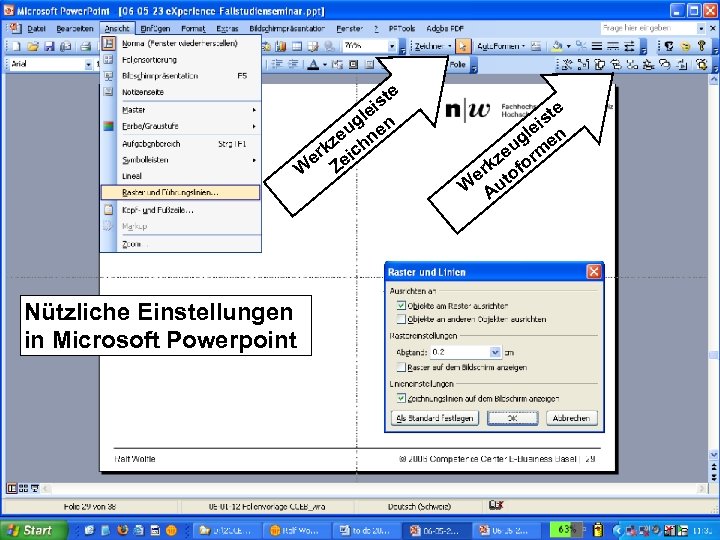Click the 'to do' taskbar button
720x540 pixels.
pos(366,530)
